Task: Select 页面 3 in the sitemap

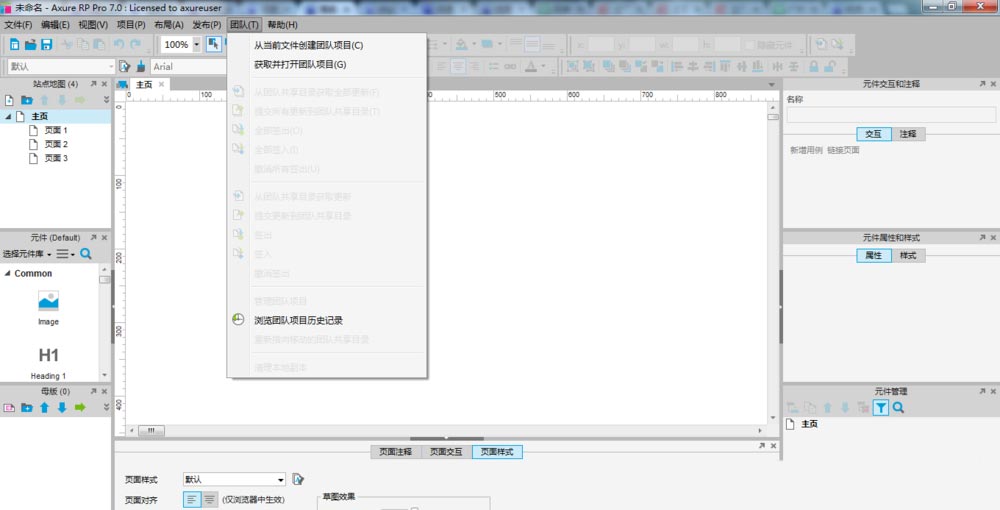Action: pyautogui.click(x=55, y=158)
